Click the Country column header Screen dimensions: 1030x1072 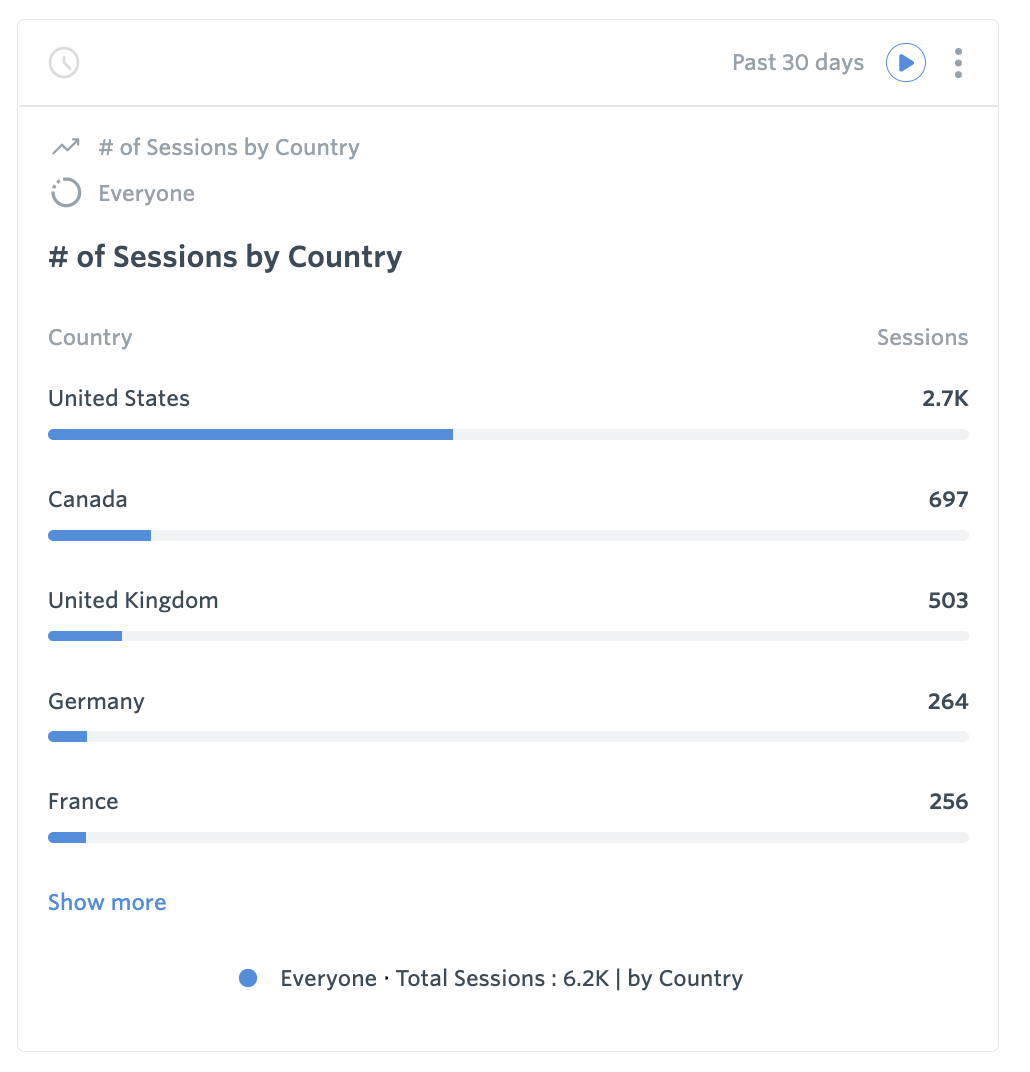pyautogui.click(x=90, y=337)
